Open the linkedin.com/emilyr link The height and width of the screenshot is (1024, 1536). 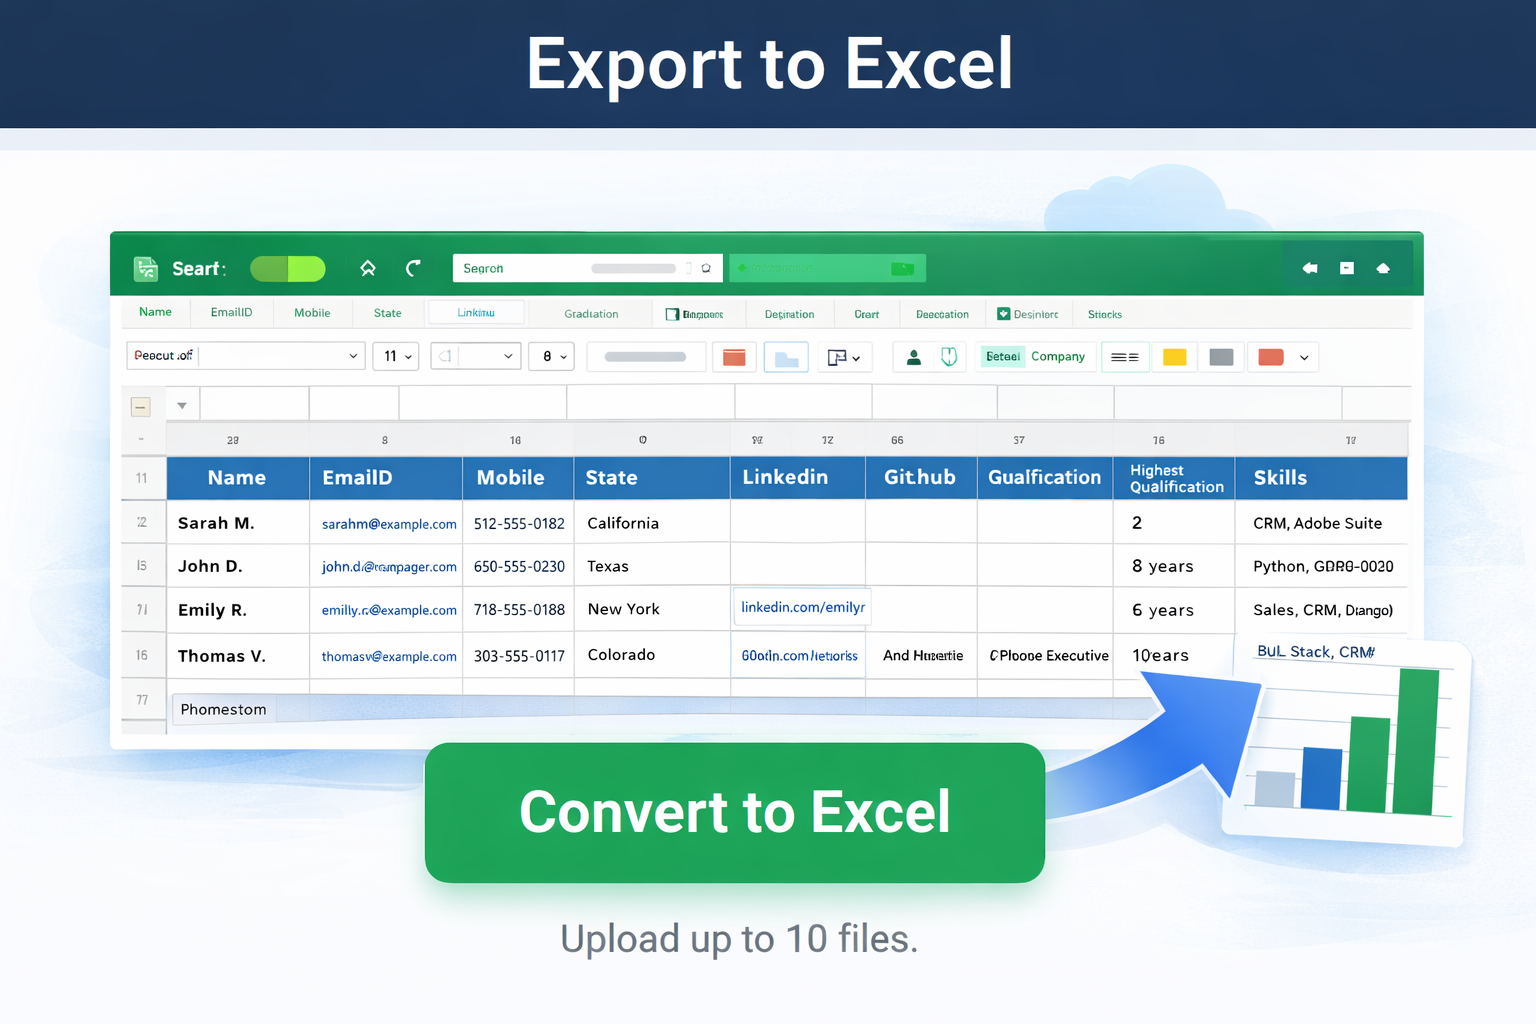pos(802,607)
